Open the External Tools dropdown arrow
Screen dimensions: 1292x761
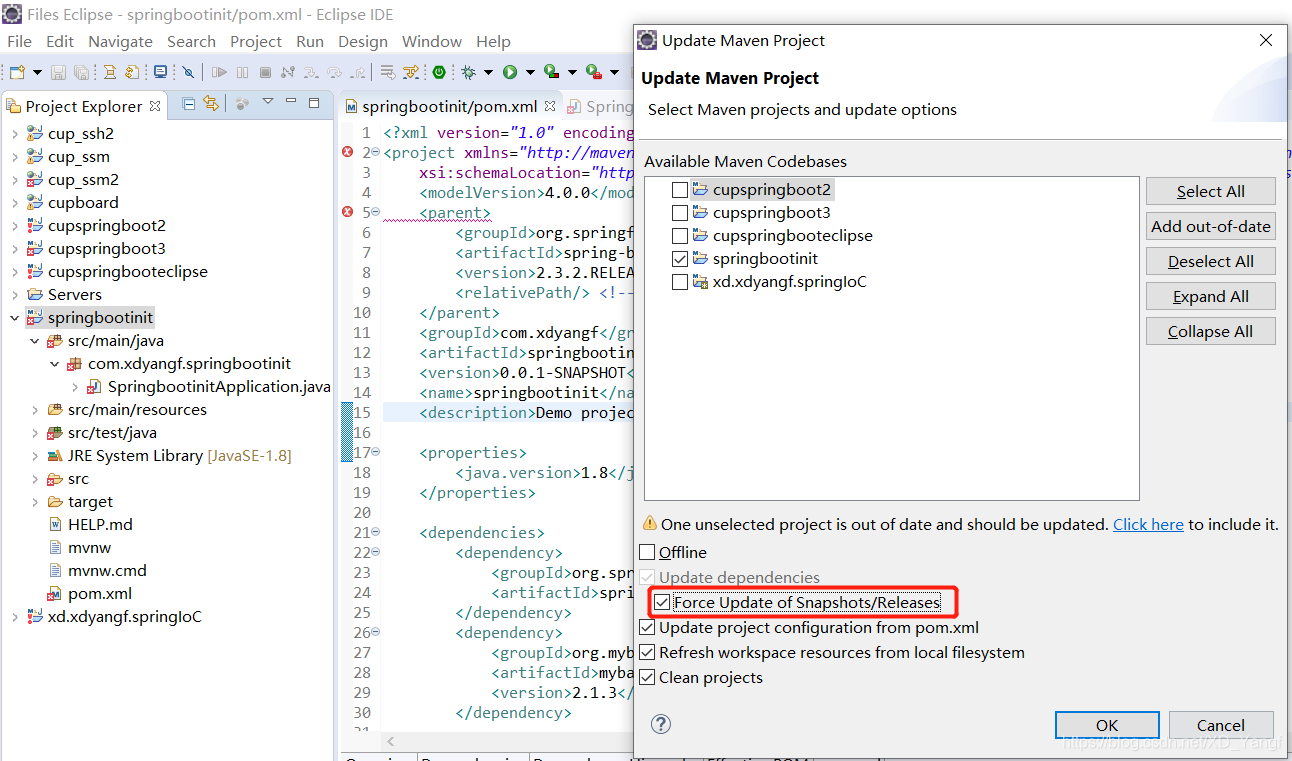(614, 72)
